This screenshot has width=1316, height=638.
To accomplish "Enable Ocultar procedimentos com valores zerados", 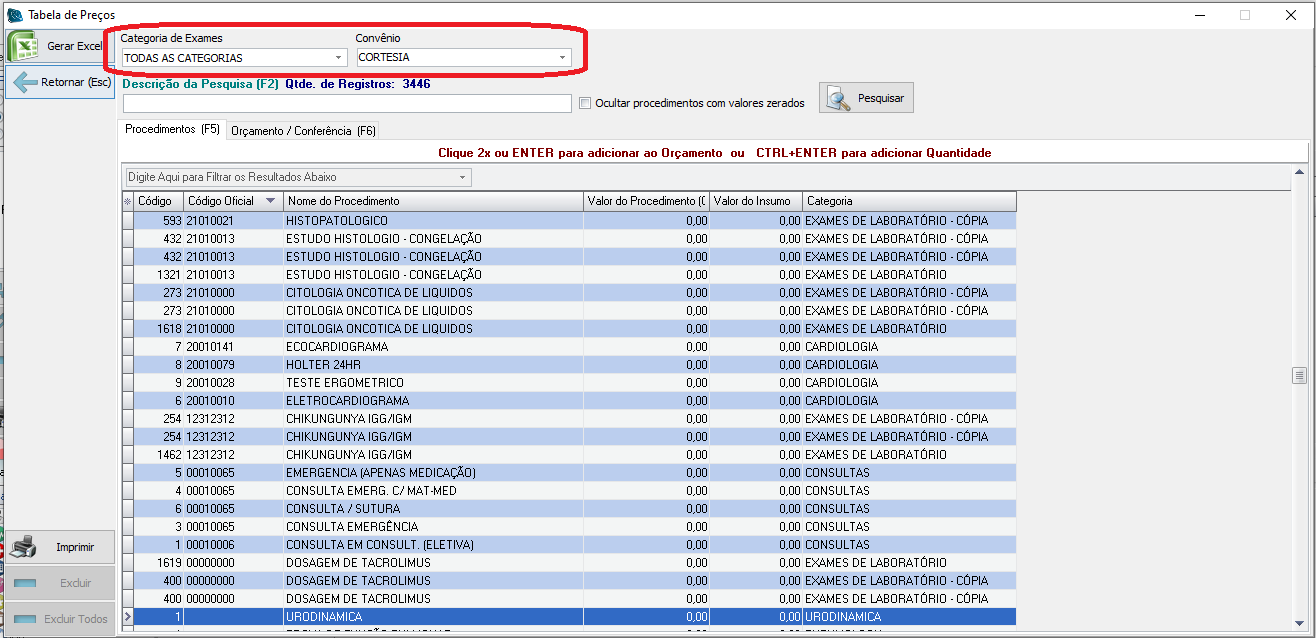I will (585, 103).
